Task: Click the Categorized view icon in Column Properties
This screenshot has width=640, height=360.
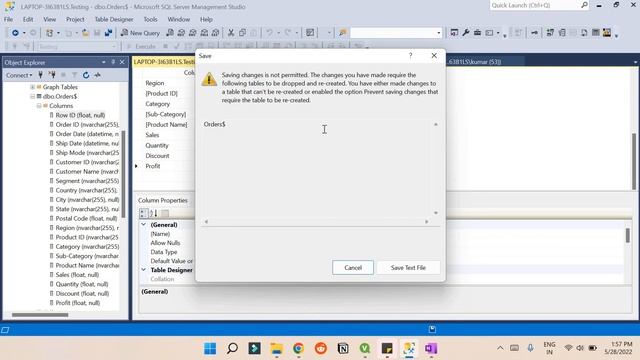Action: pyautogui.click(x=144, y=213)
